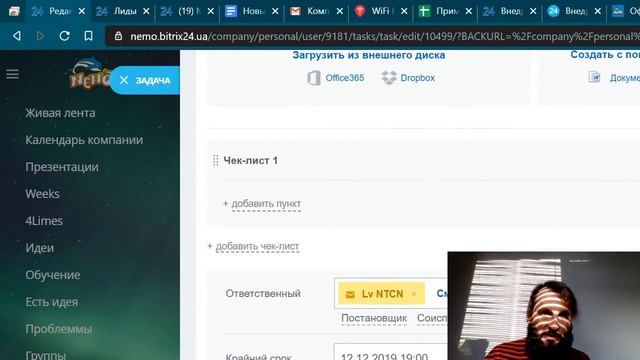
Task: Click + добавить пункт
Action: tap(262, 204)
